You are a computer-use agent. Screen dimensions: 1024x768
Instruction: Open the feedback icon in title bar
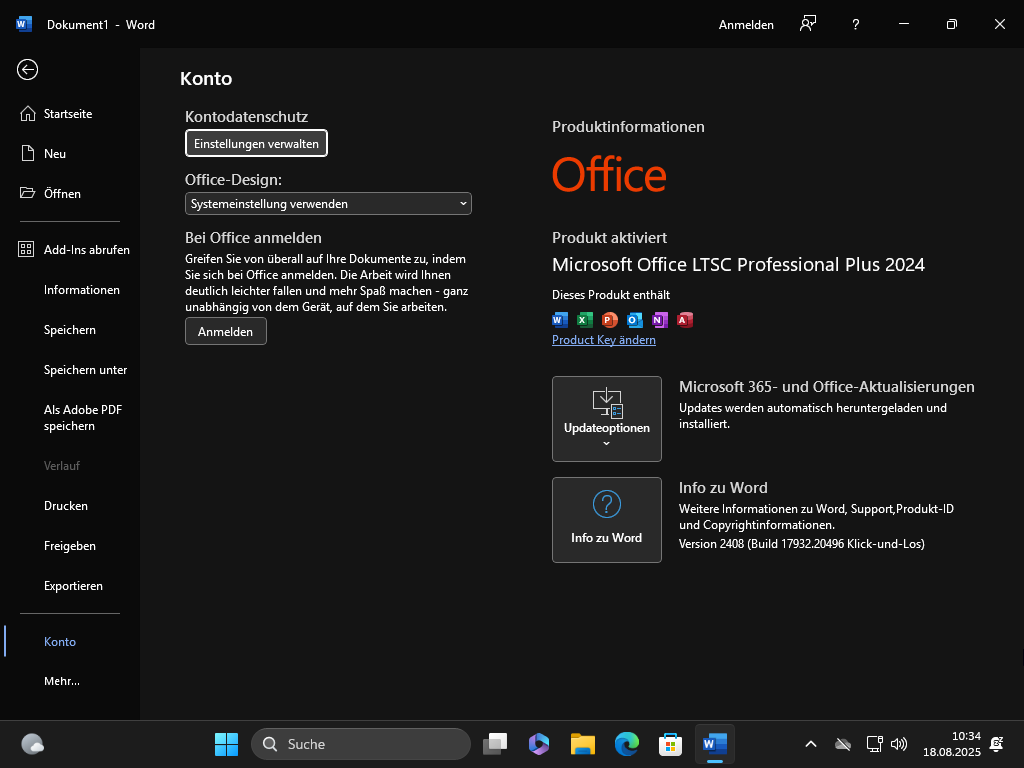click(x=808, y=24)
